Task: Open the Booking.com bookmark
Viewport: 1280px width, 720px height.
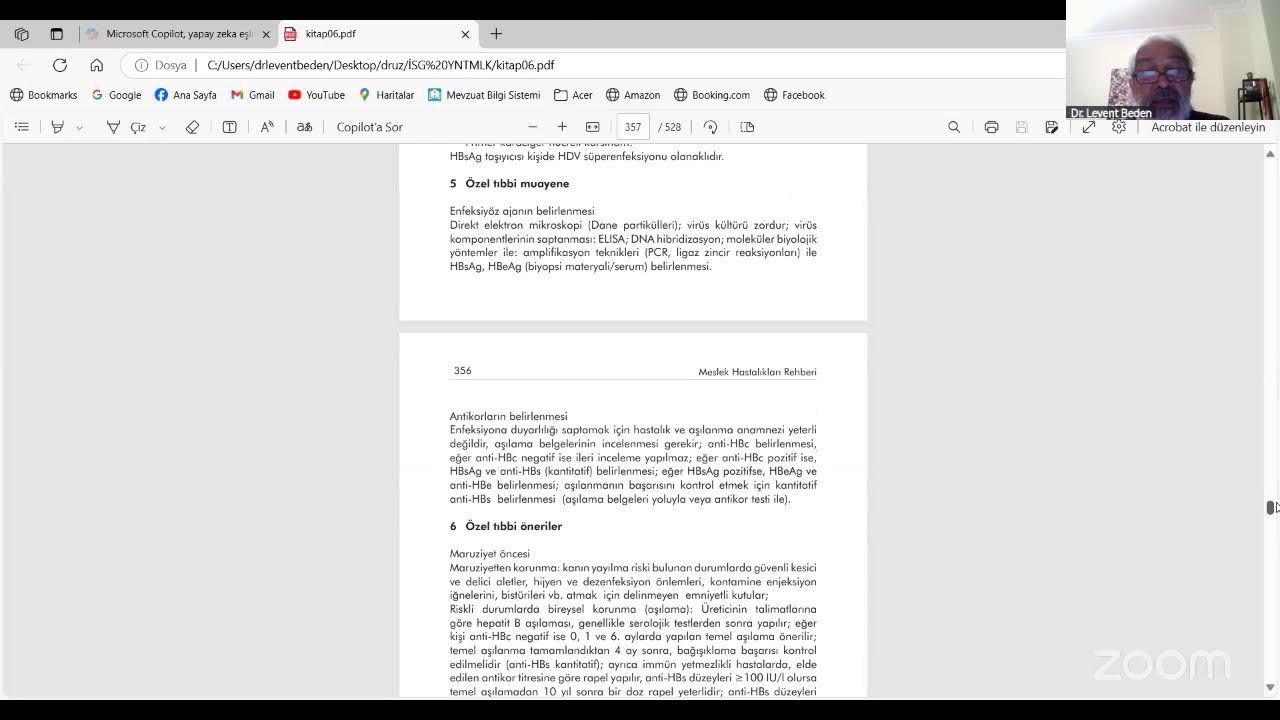Action: click(x=711, y=95)
